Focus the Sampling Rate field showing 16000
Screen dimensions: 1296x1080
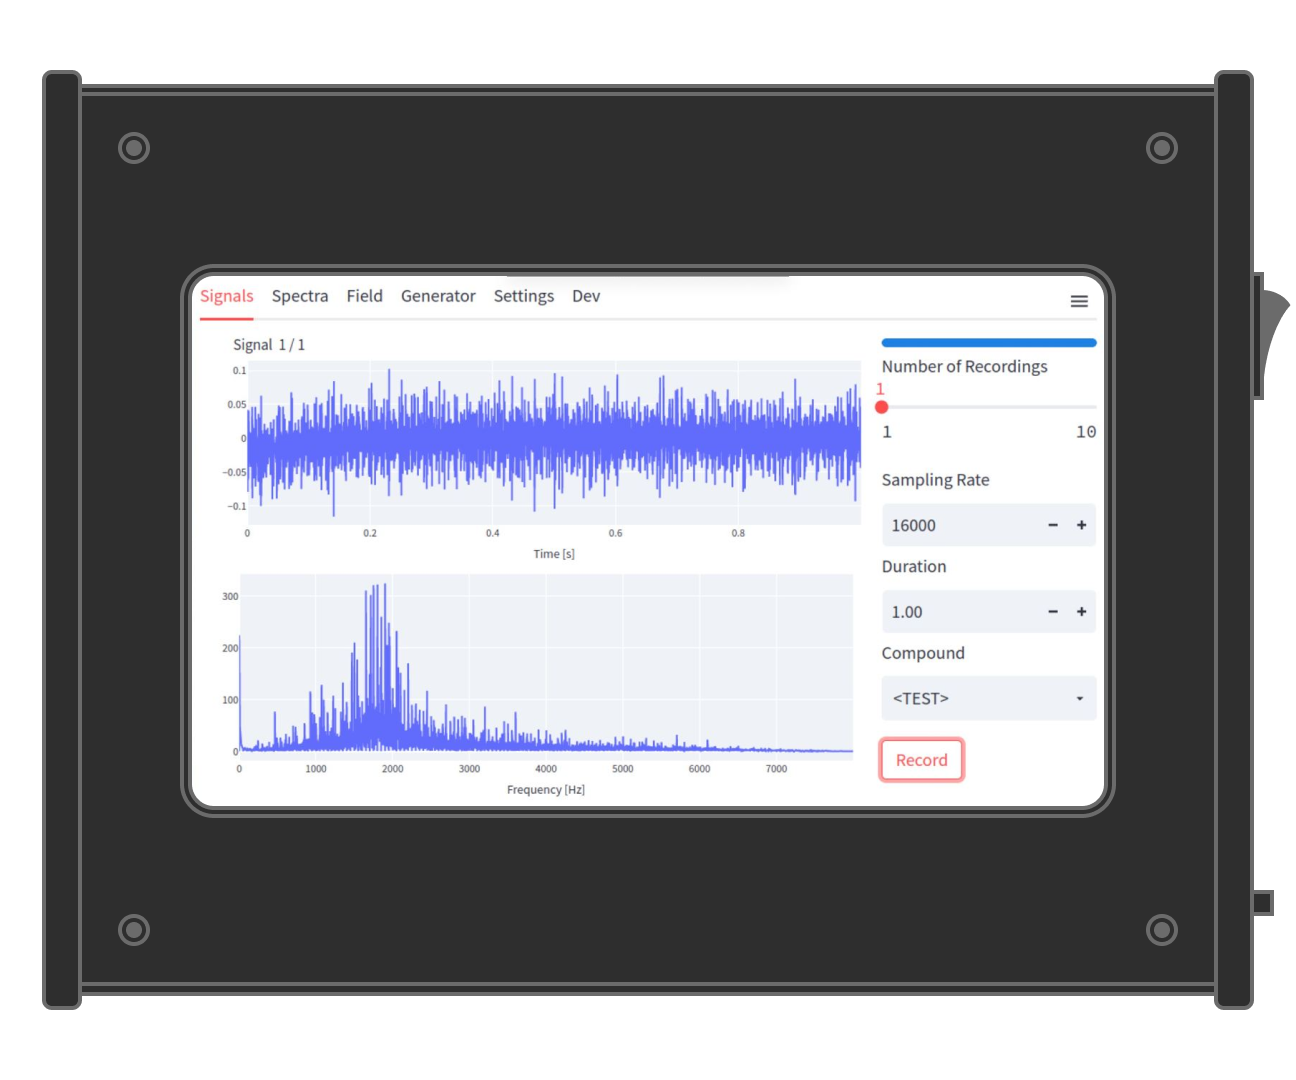pos(960,525)
